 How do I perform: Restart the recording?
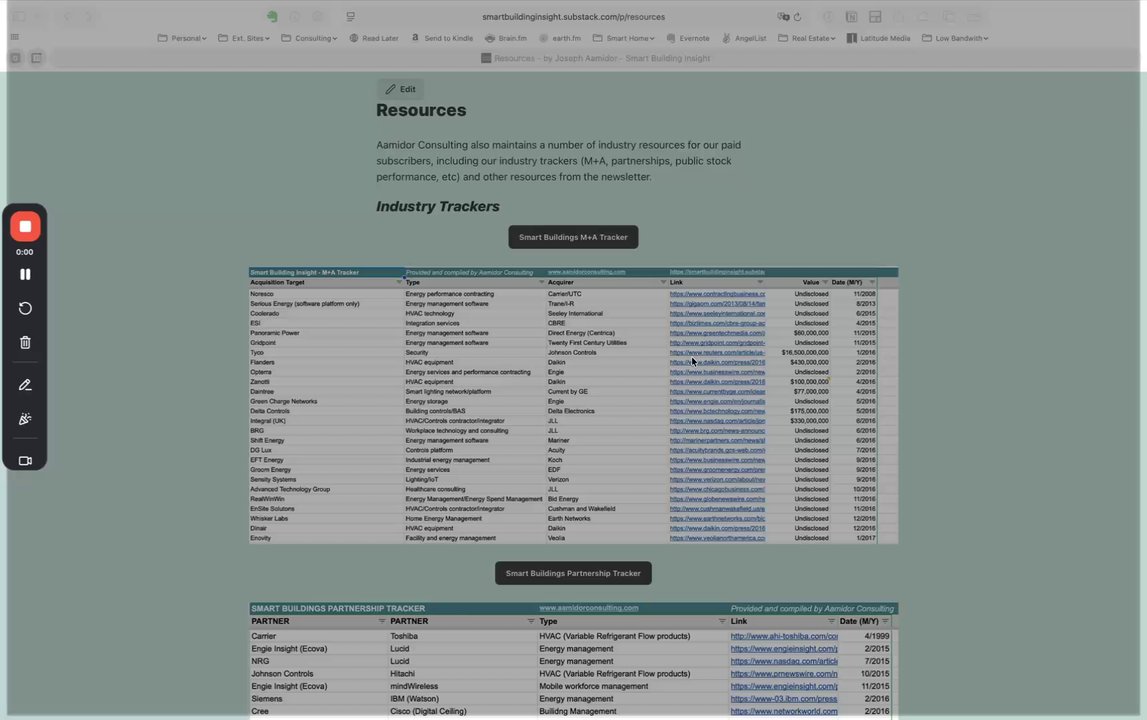25,308
